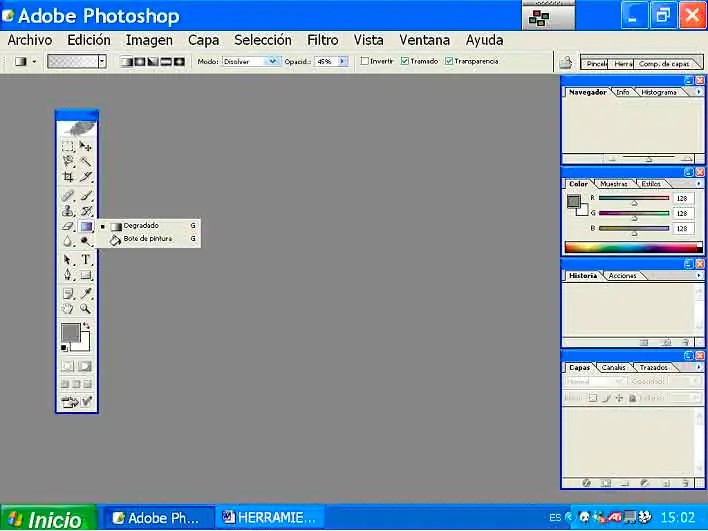Screen dimensions: 708x531
Task: Choose radial gradient style
Action: (x=140, y=61)
